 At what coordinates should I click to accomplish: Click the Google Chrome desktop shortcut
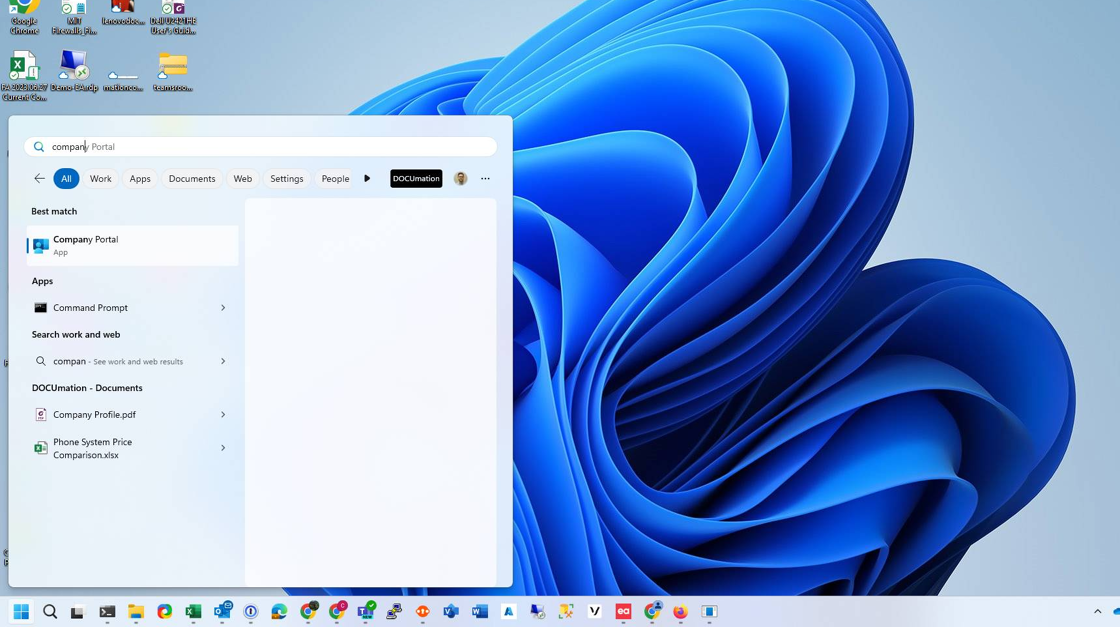coord(24,17)
